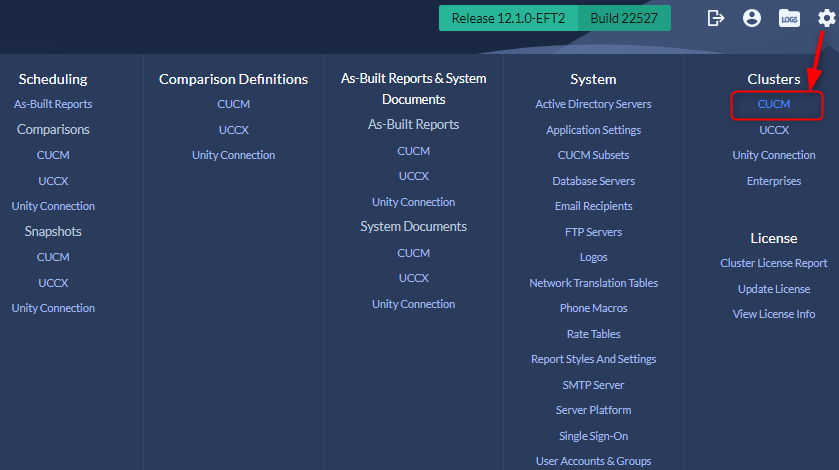Viewport: 839px width, 470px height.
Task: Open CUCM under As-Built Reports subsection
Action: pyautogui.click(x=413, y=151)
